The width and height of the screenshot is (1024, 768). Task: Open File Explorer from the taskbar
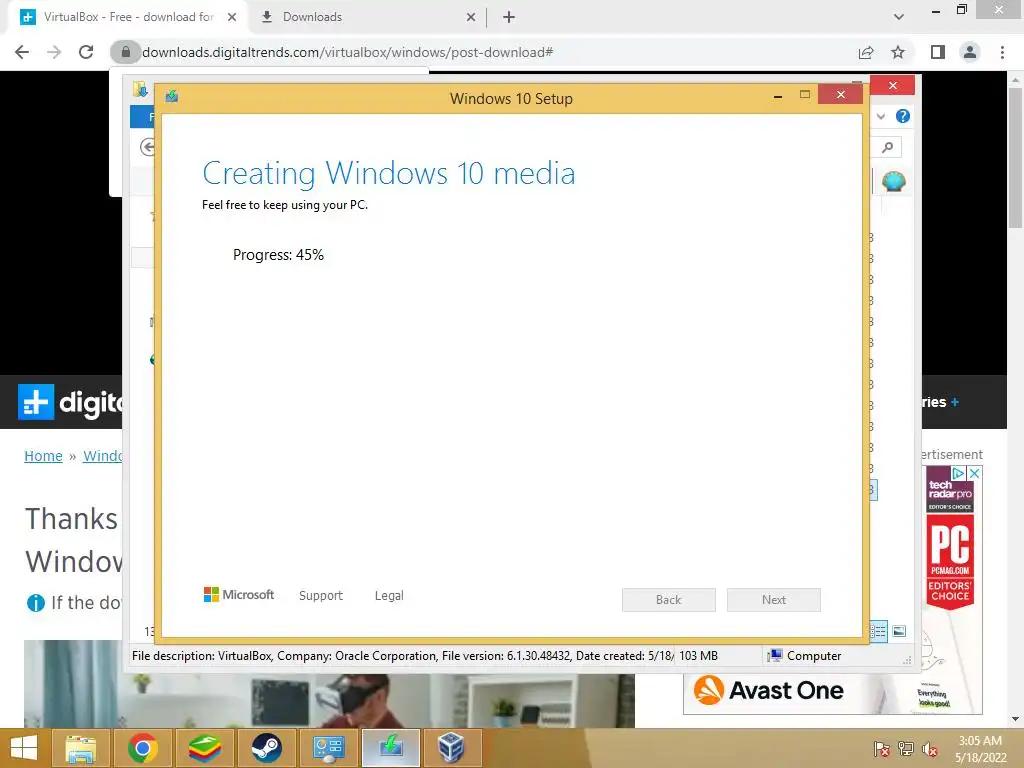click(x=80, y=748)
